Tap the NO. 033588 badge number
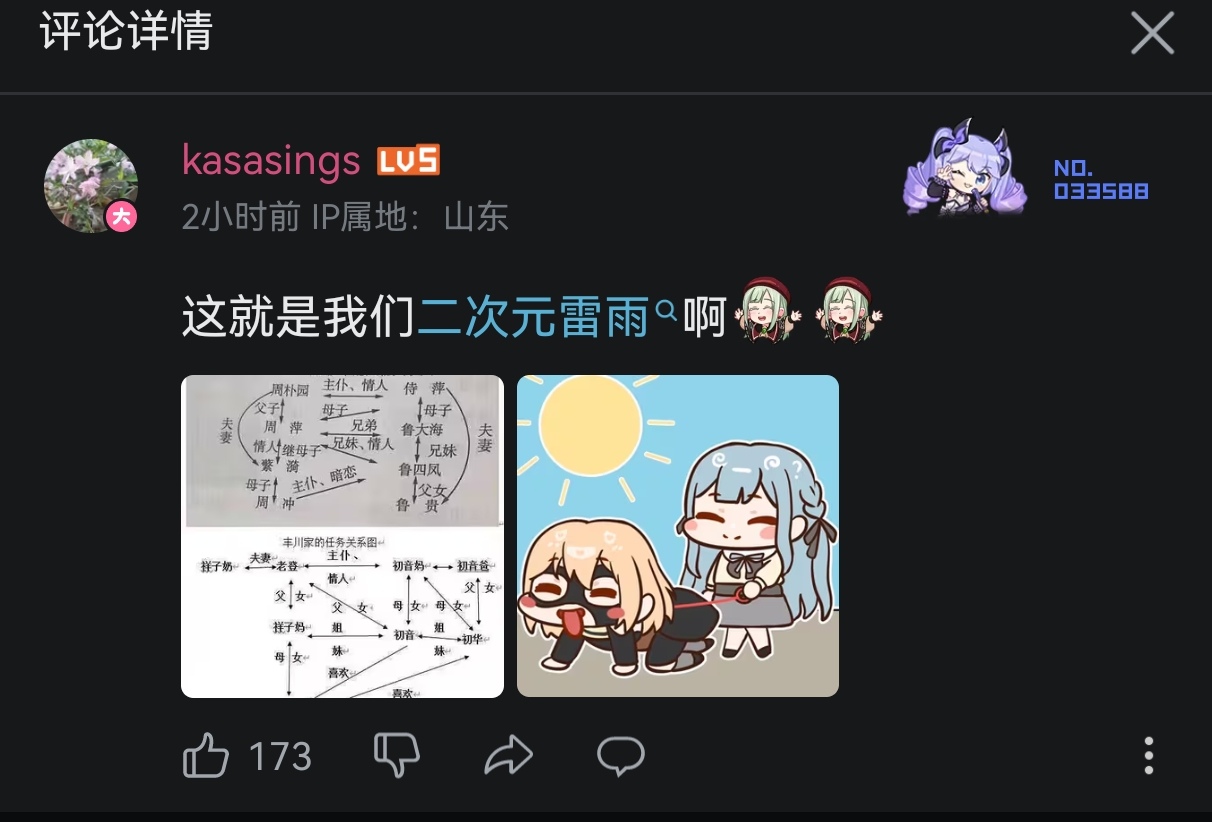Screen dimensions: 1212x822 (1101, 180)
